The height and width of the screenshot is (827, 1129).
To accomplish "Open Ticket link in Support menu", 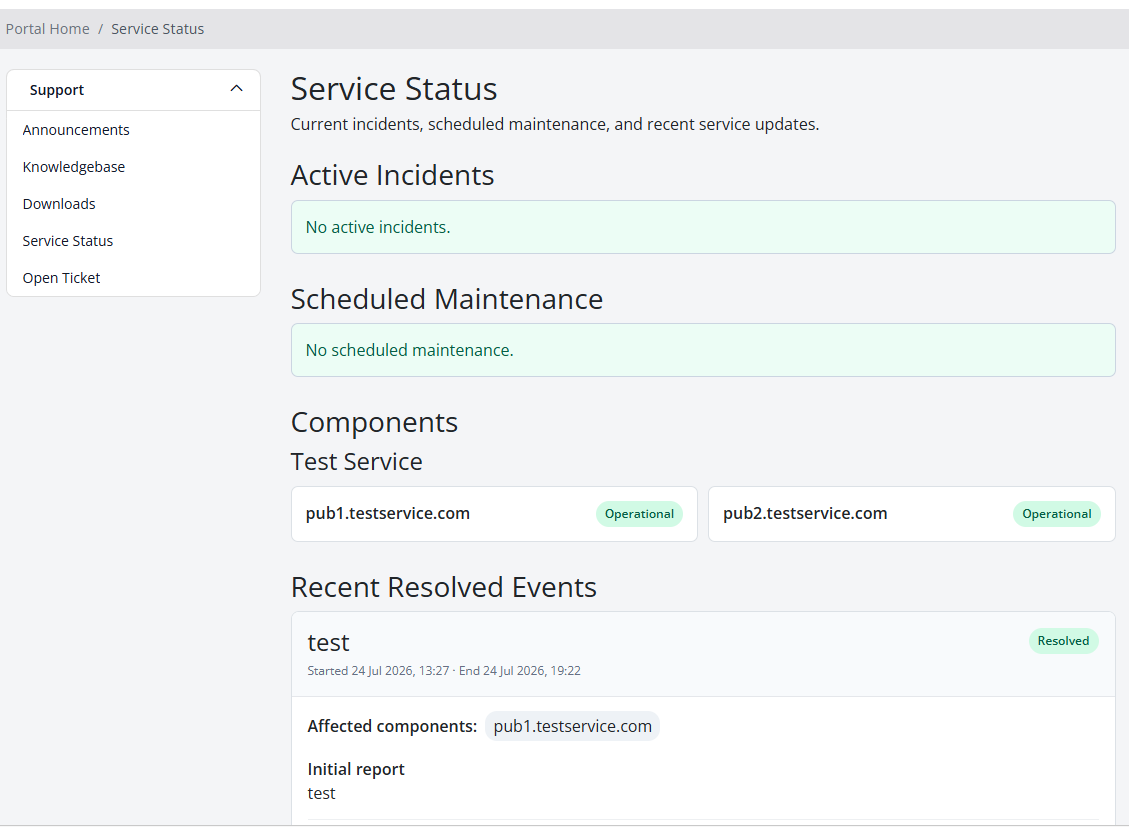I will coord(61,278).
